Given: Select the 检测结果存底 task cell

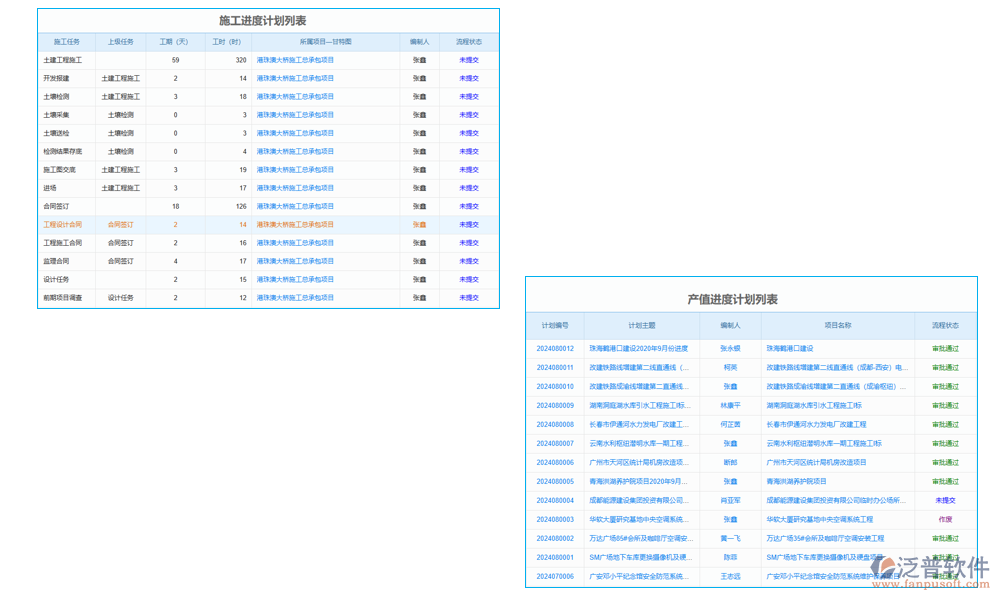Looking at the screenshot, I should tap(62, 152).
